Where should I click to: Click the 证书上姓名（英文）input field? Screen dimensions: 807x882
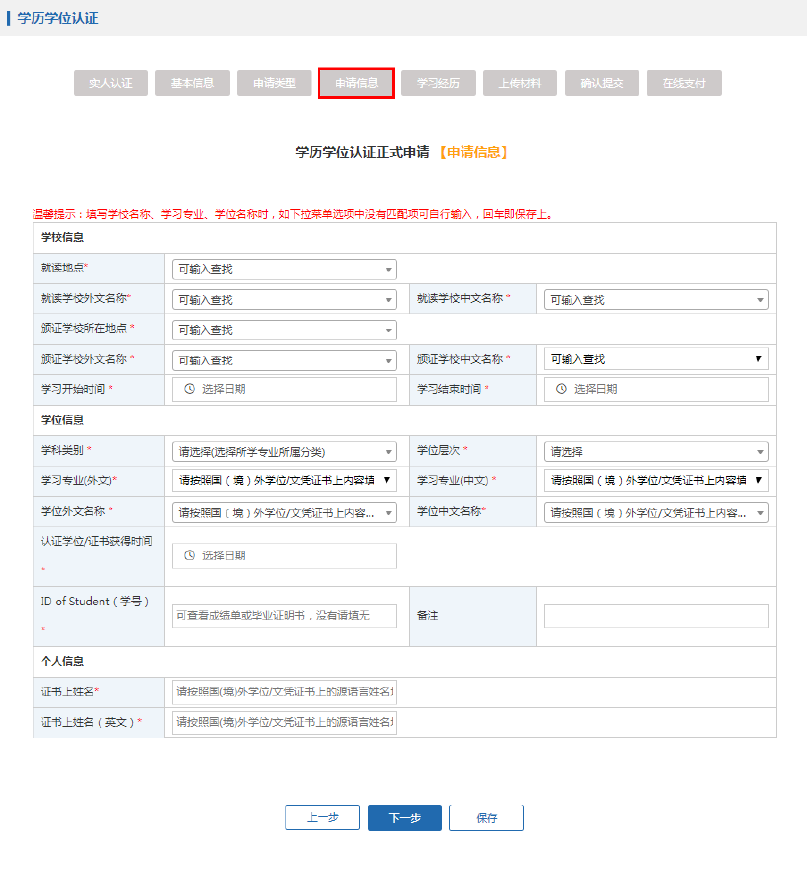[284, 722]
